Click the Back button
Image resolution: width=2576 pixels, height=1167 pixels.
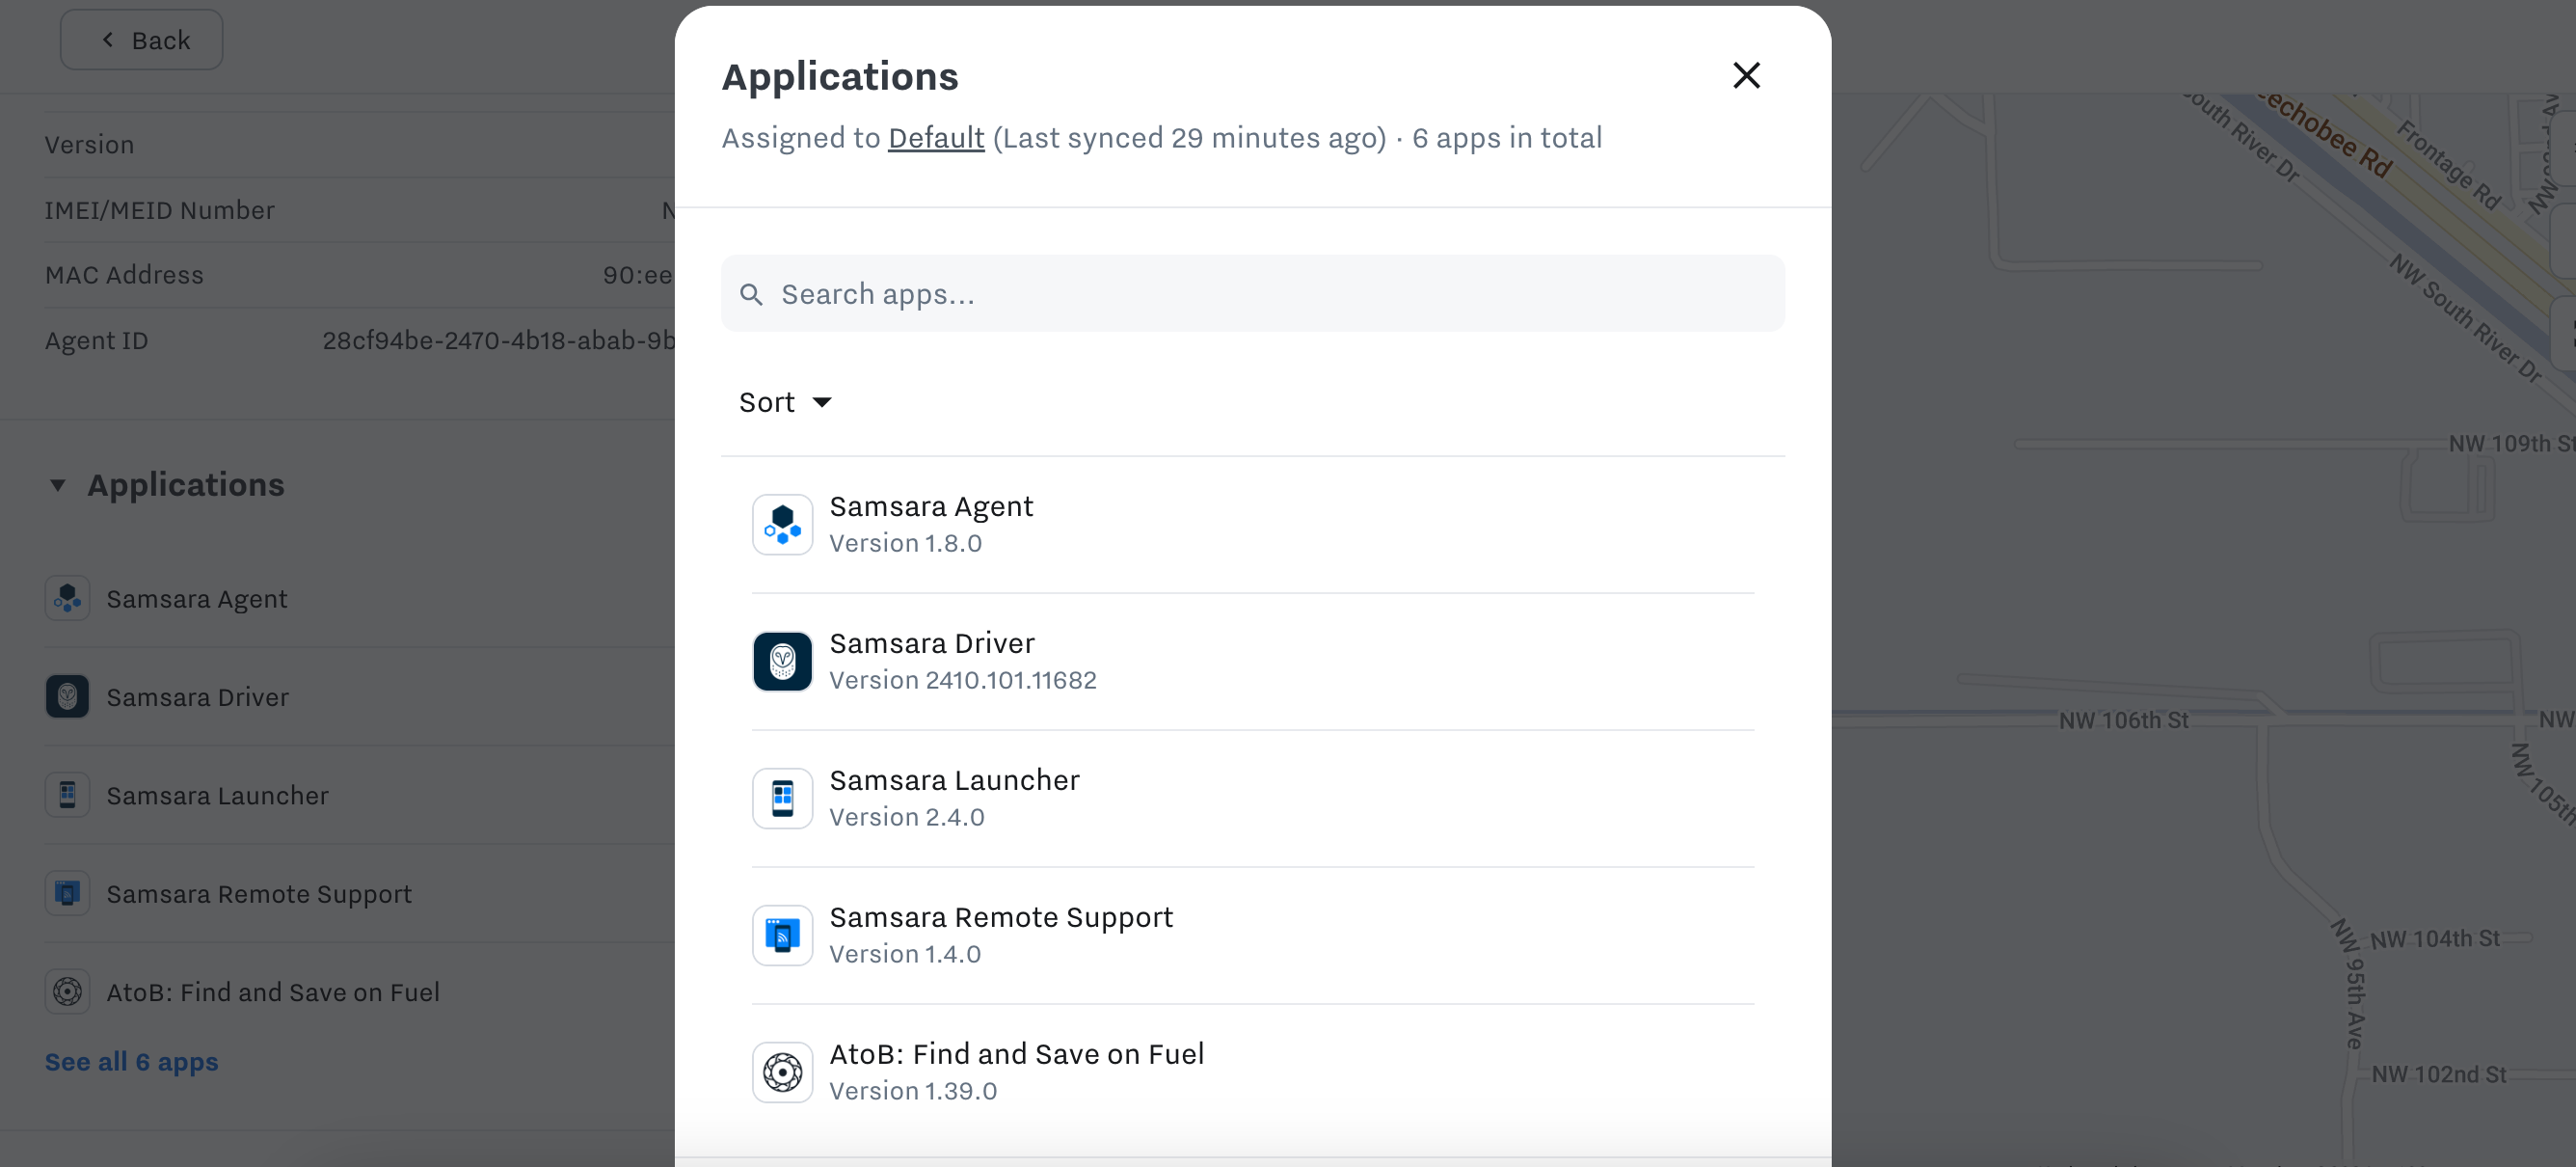click(141, 39)
